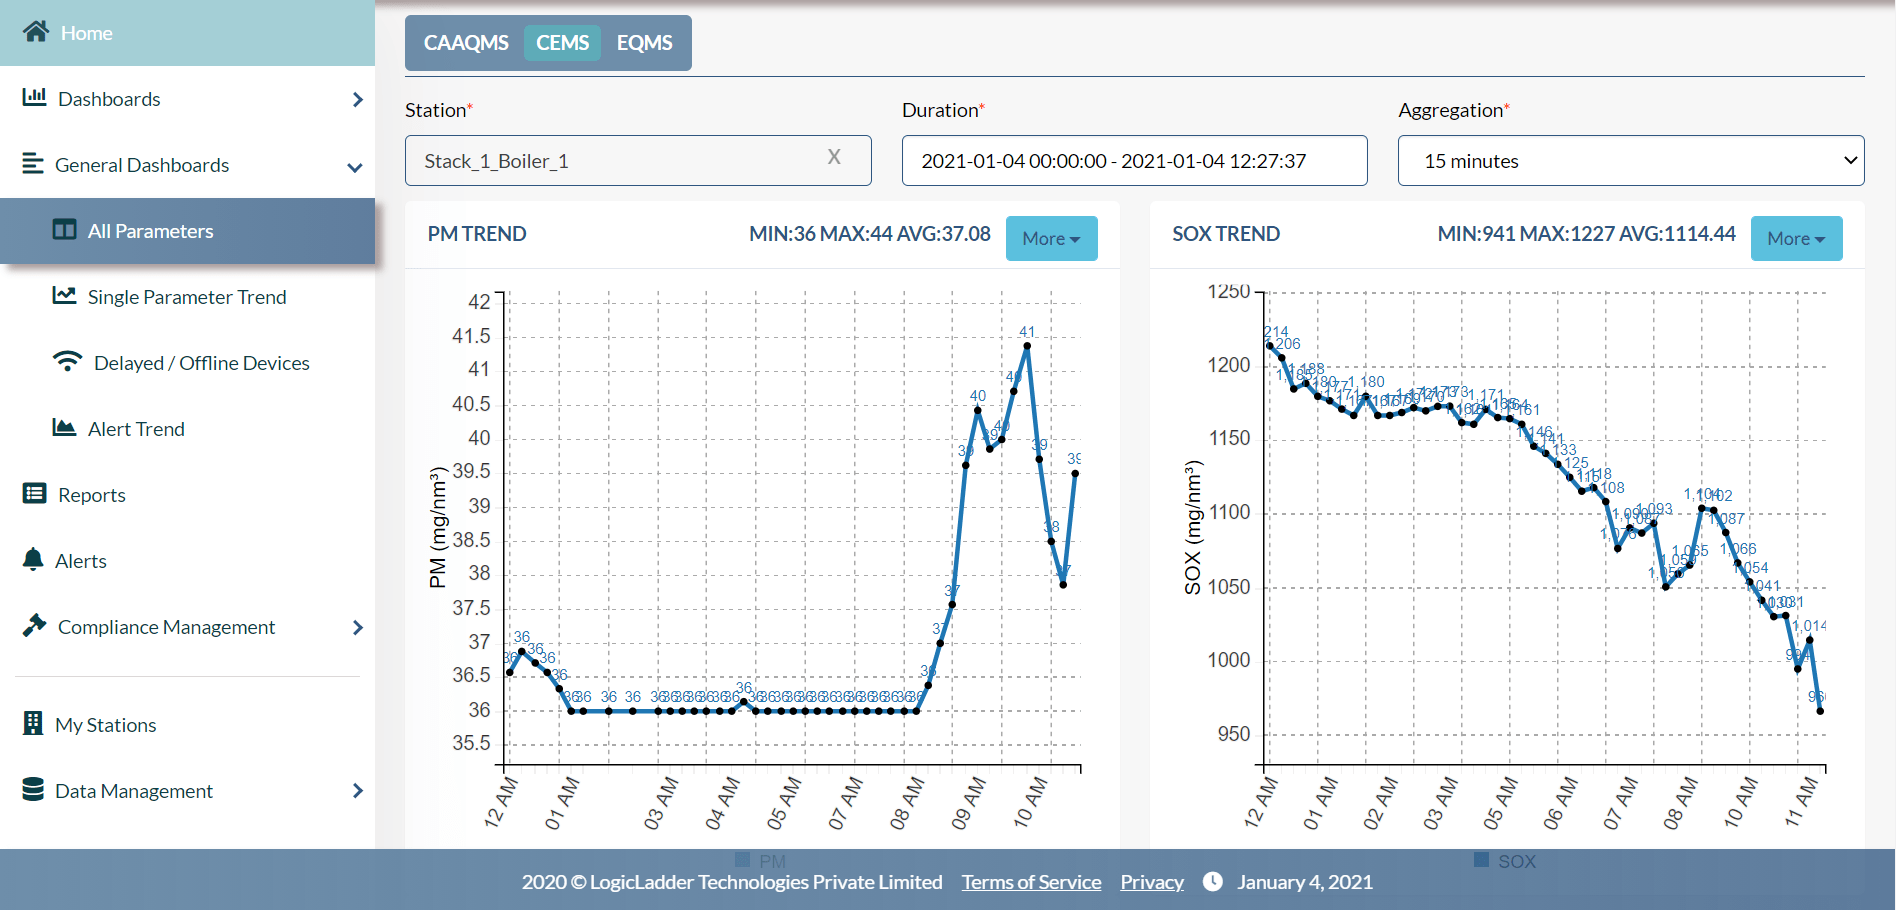Click the Home icon in the sidebar
This screenshot has width=1896, height=910.
pos(35,32)
